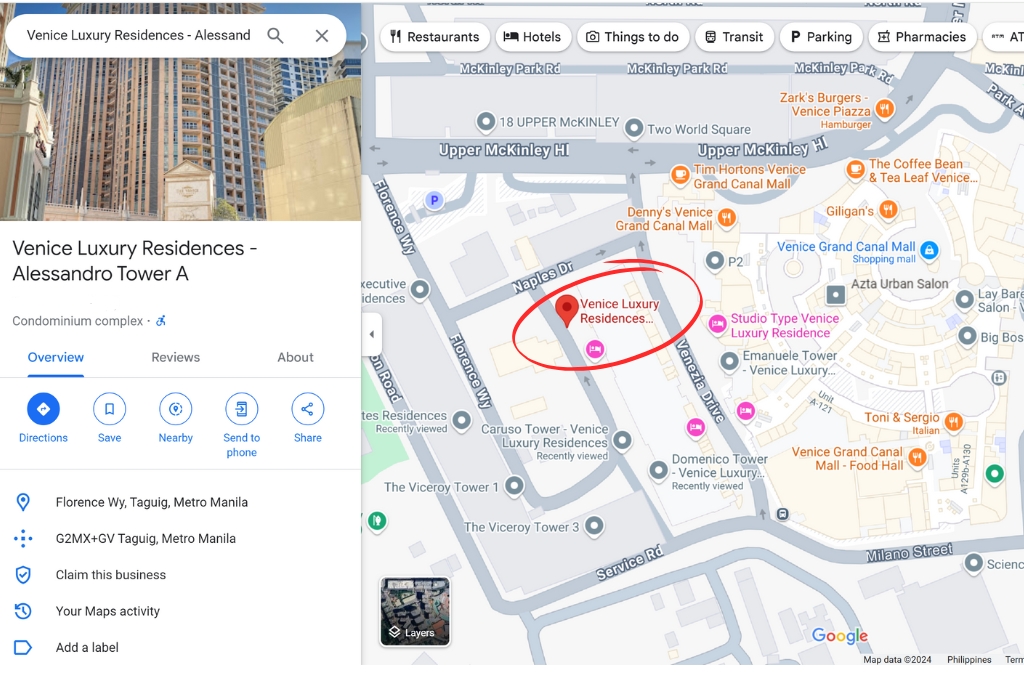
Task: Click the green park pin beside Viceroy Tower 1
Action: click(x=377, y=520)
